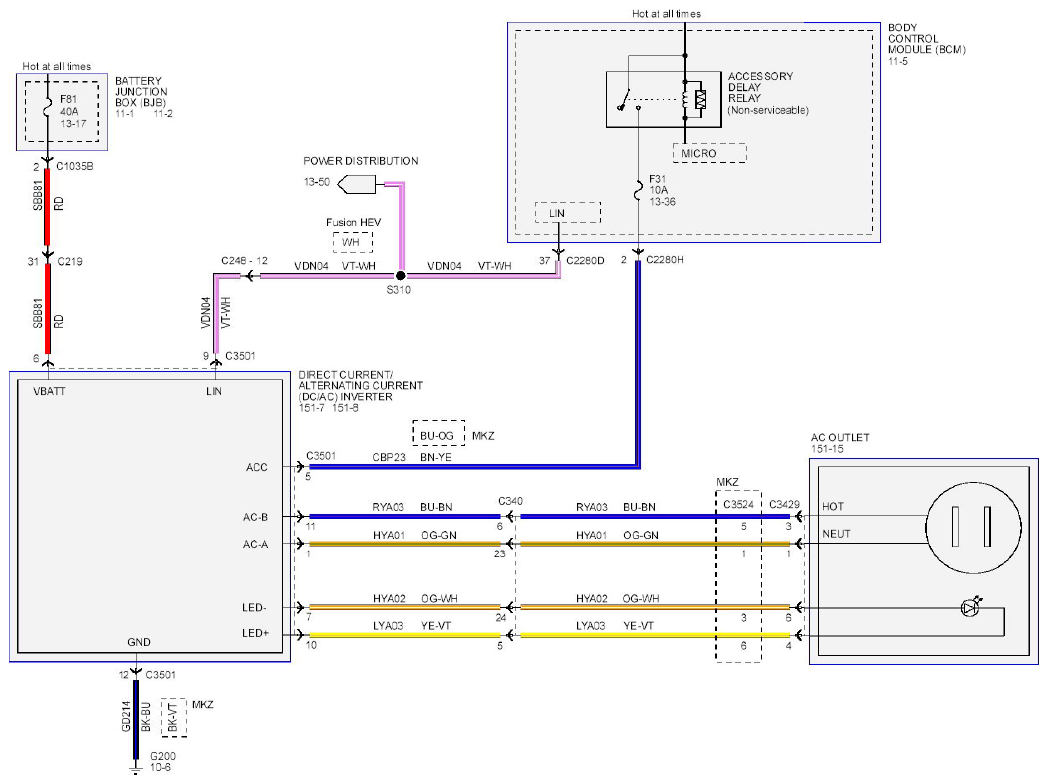
Task: Click the VBATT pin label
Action: pyautogui.click(x=49, y=391)
